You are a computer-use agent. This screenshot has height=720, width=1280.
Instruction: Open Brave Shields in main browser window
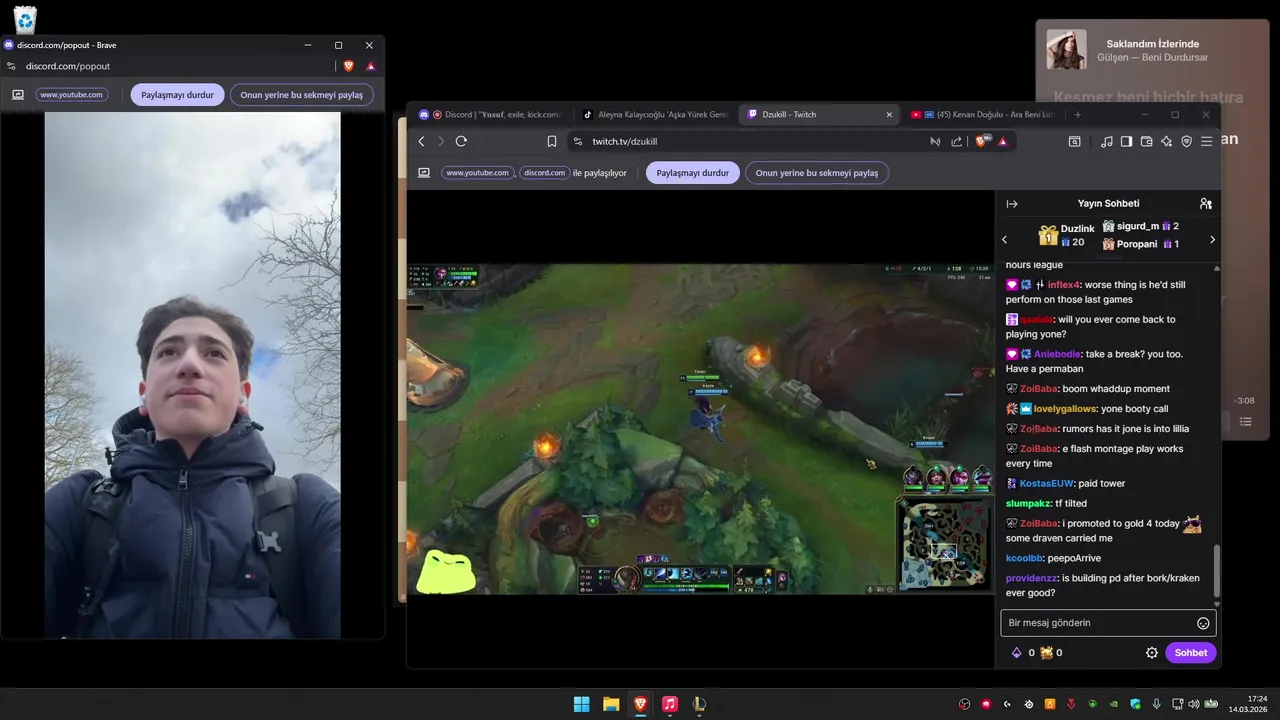[x=981, y=142]
